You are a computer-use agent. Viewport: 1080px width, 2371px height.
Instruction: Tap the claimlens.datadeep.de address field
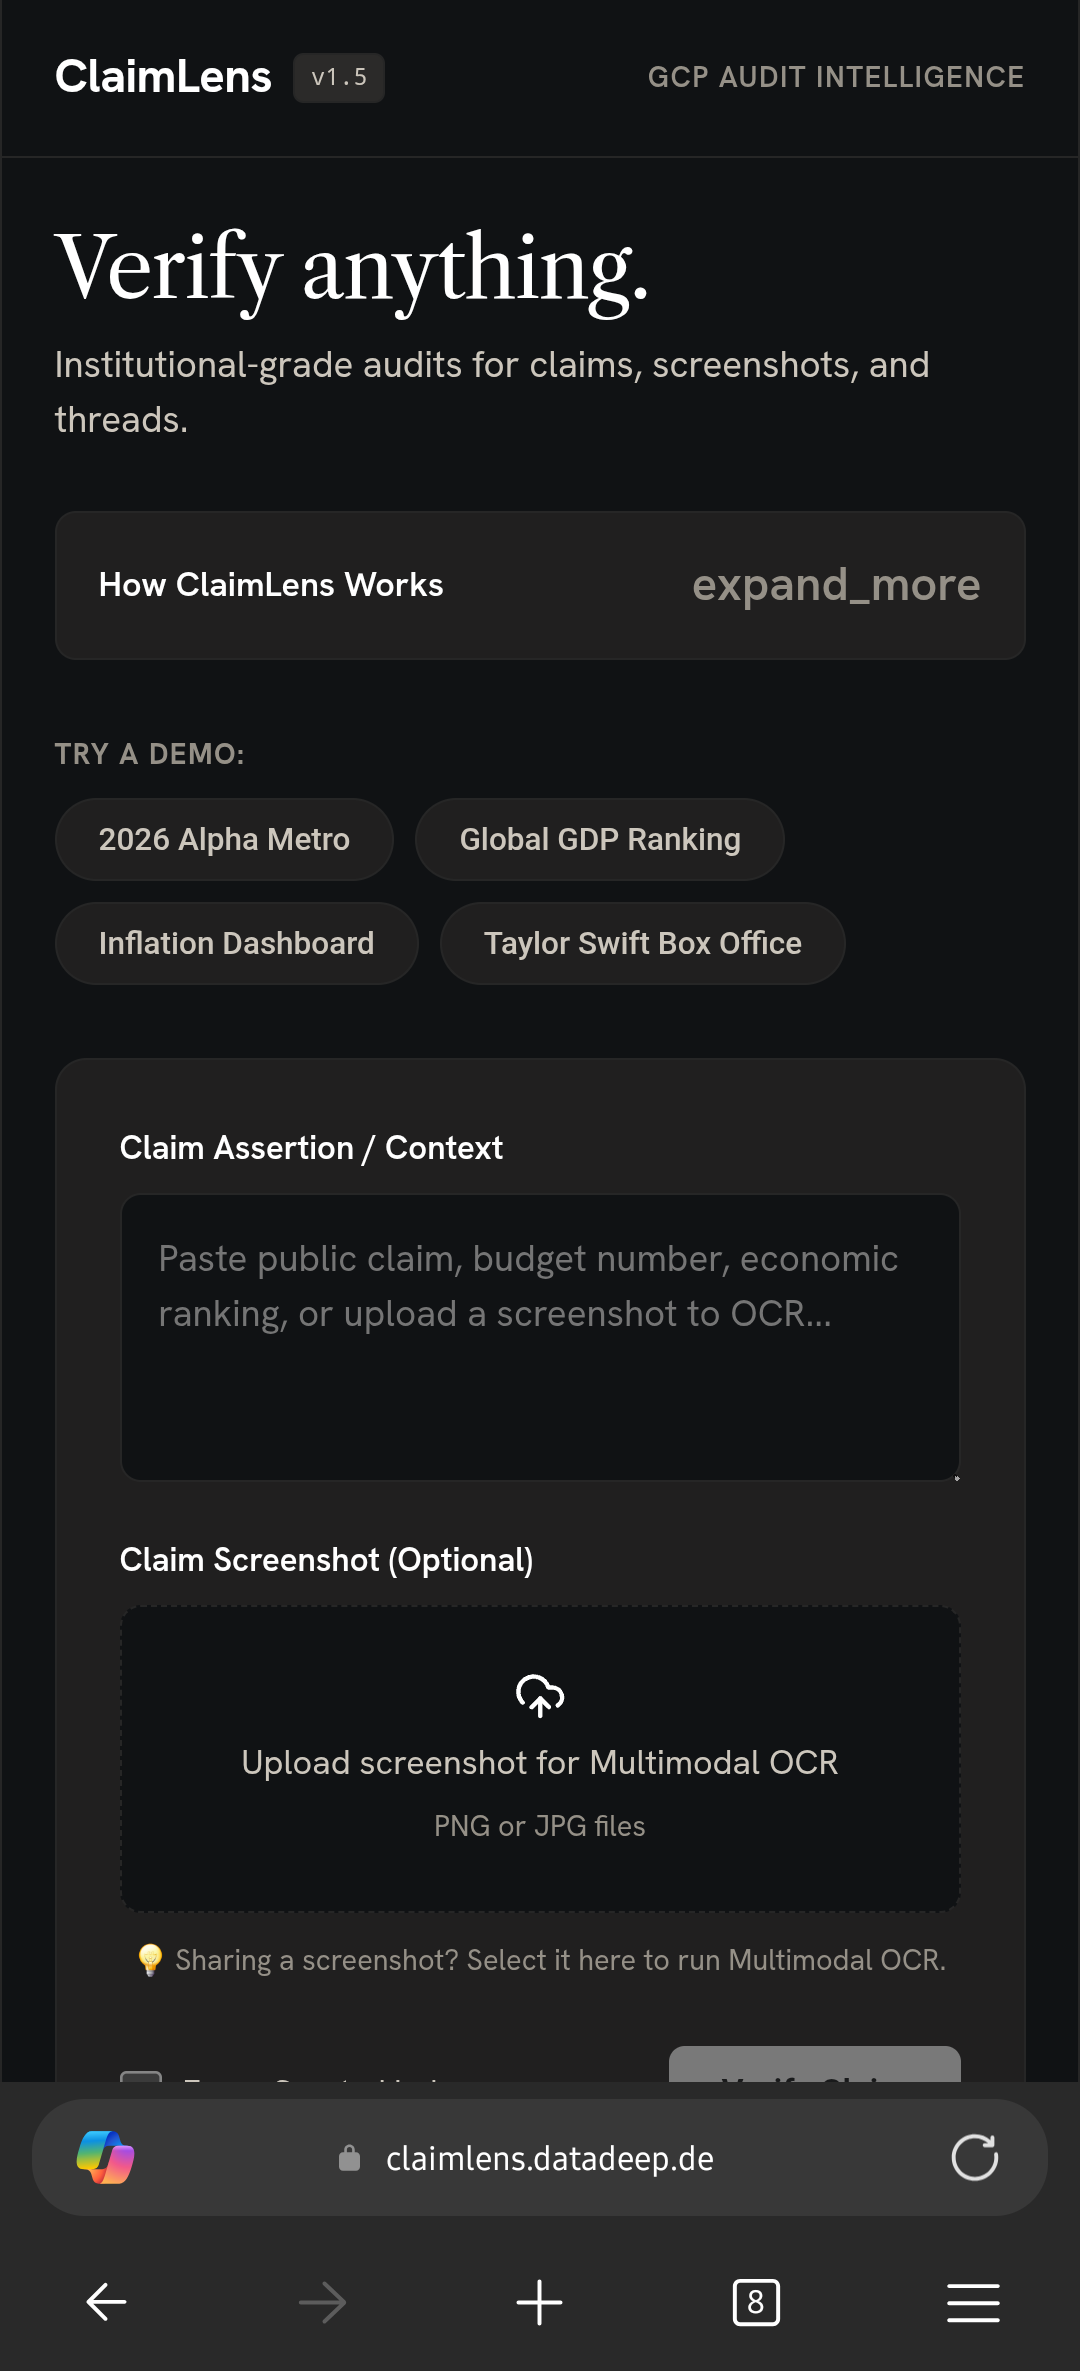point(549,2158)
